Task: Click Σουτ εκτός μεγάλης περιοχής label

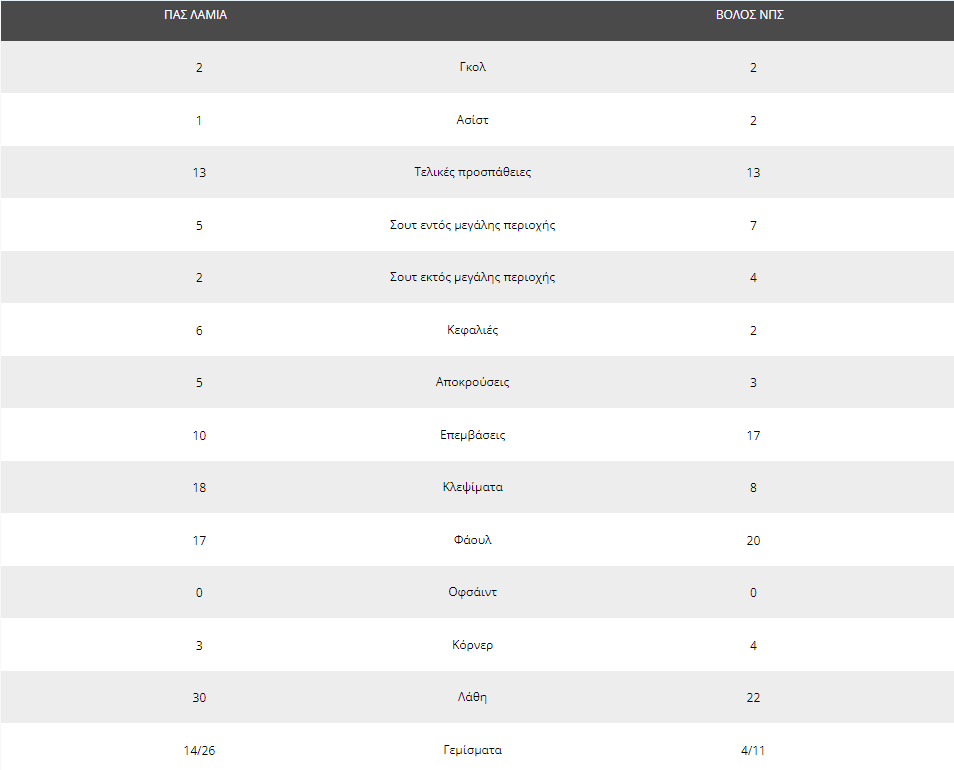Action: pos(473,277)
